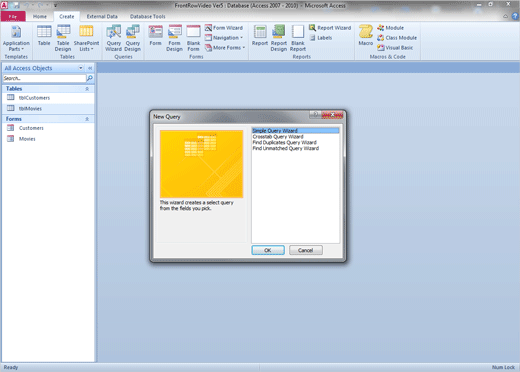The width and height of the screenshot is (520, 372).
Task: Switch to the External Data tab
Action: [x=102, y=16]
